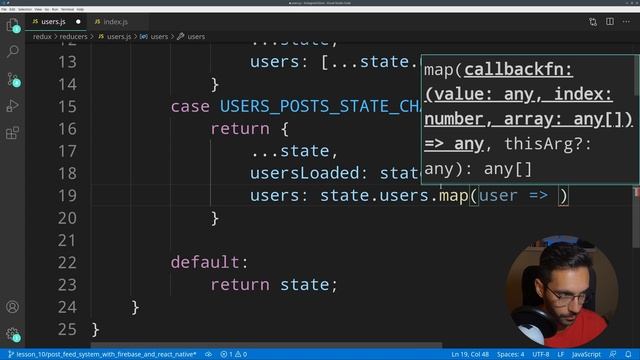
Task: Open the errors and warnings problems indicator
Action: (x=234, y=354)
